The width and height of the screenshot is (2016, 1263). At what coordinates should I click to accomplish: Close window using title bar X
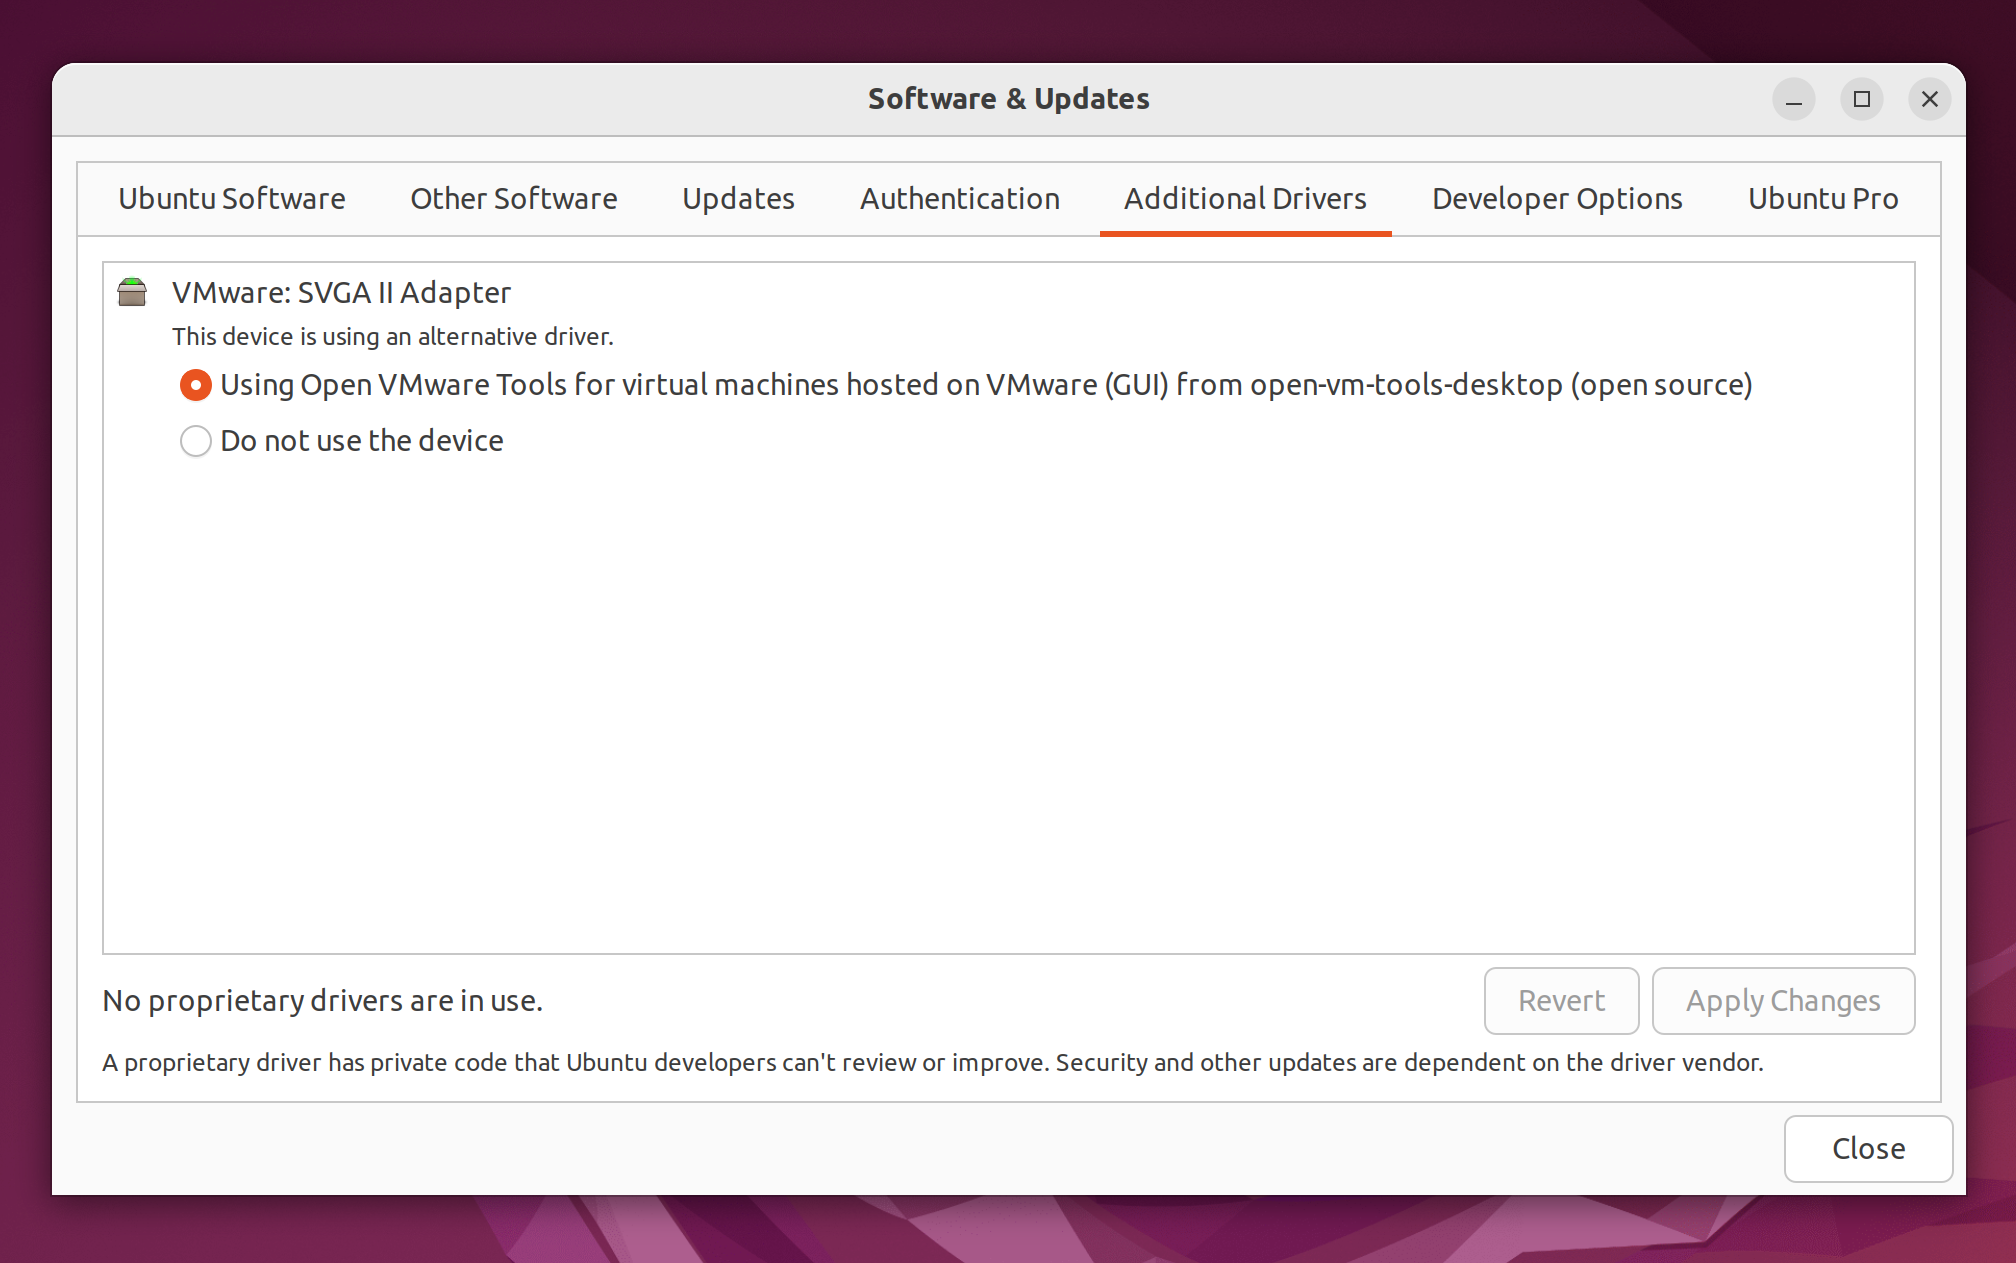pyautogui.click(x=1930, y=100)
